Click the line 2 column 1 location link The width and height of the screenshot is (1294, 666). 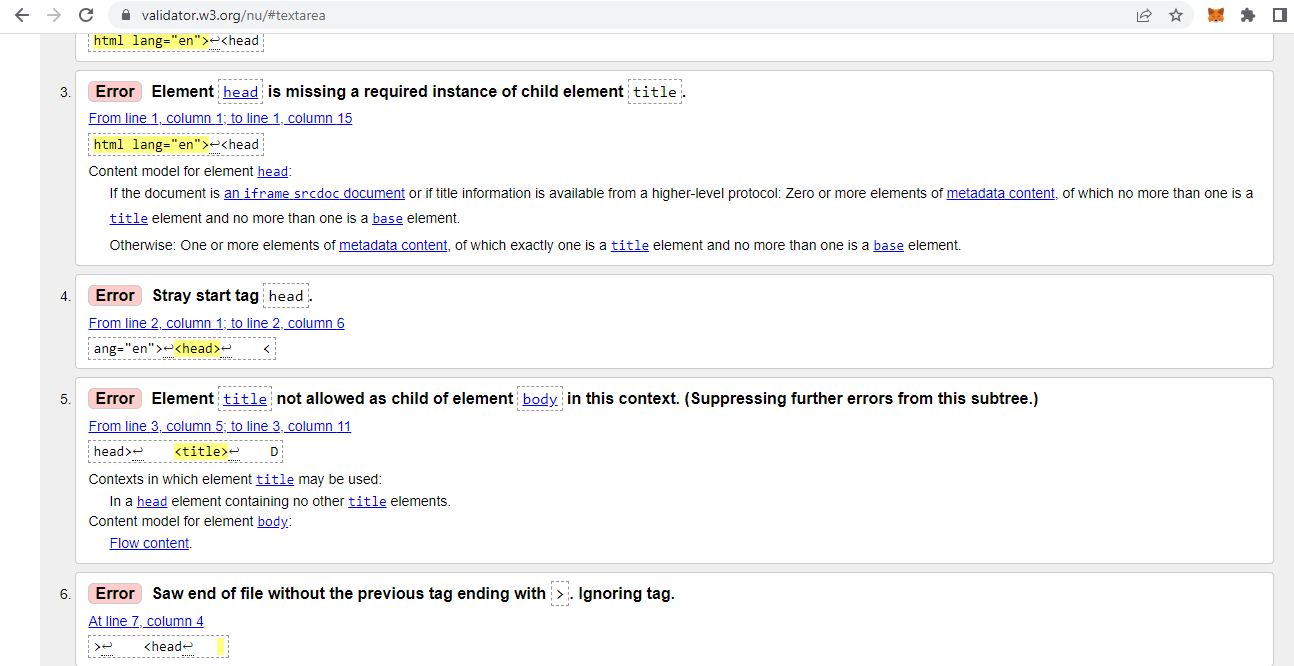(216, 322)
